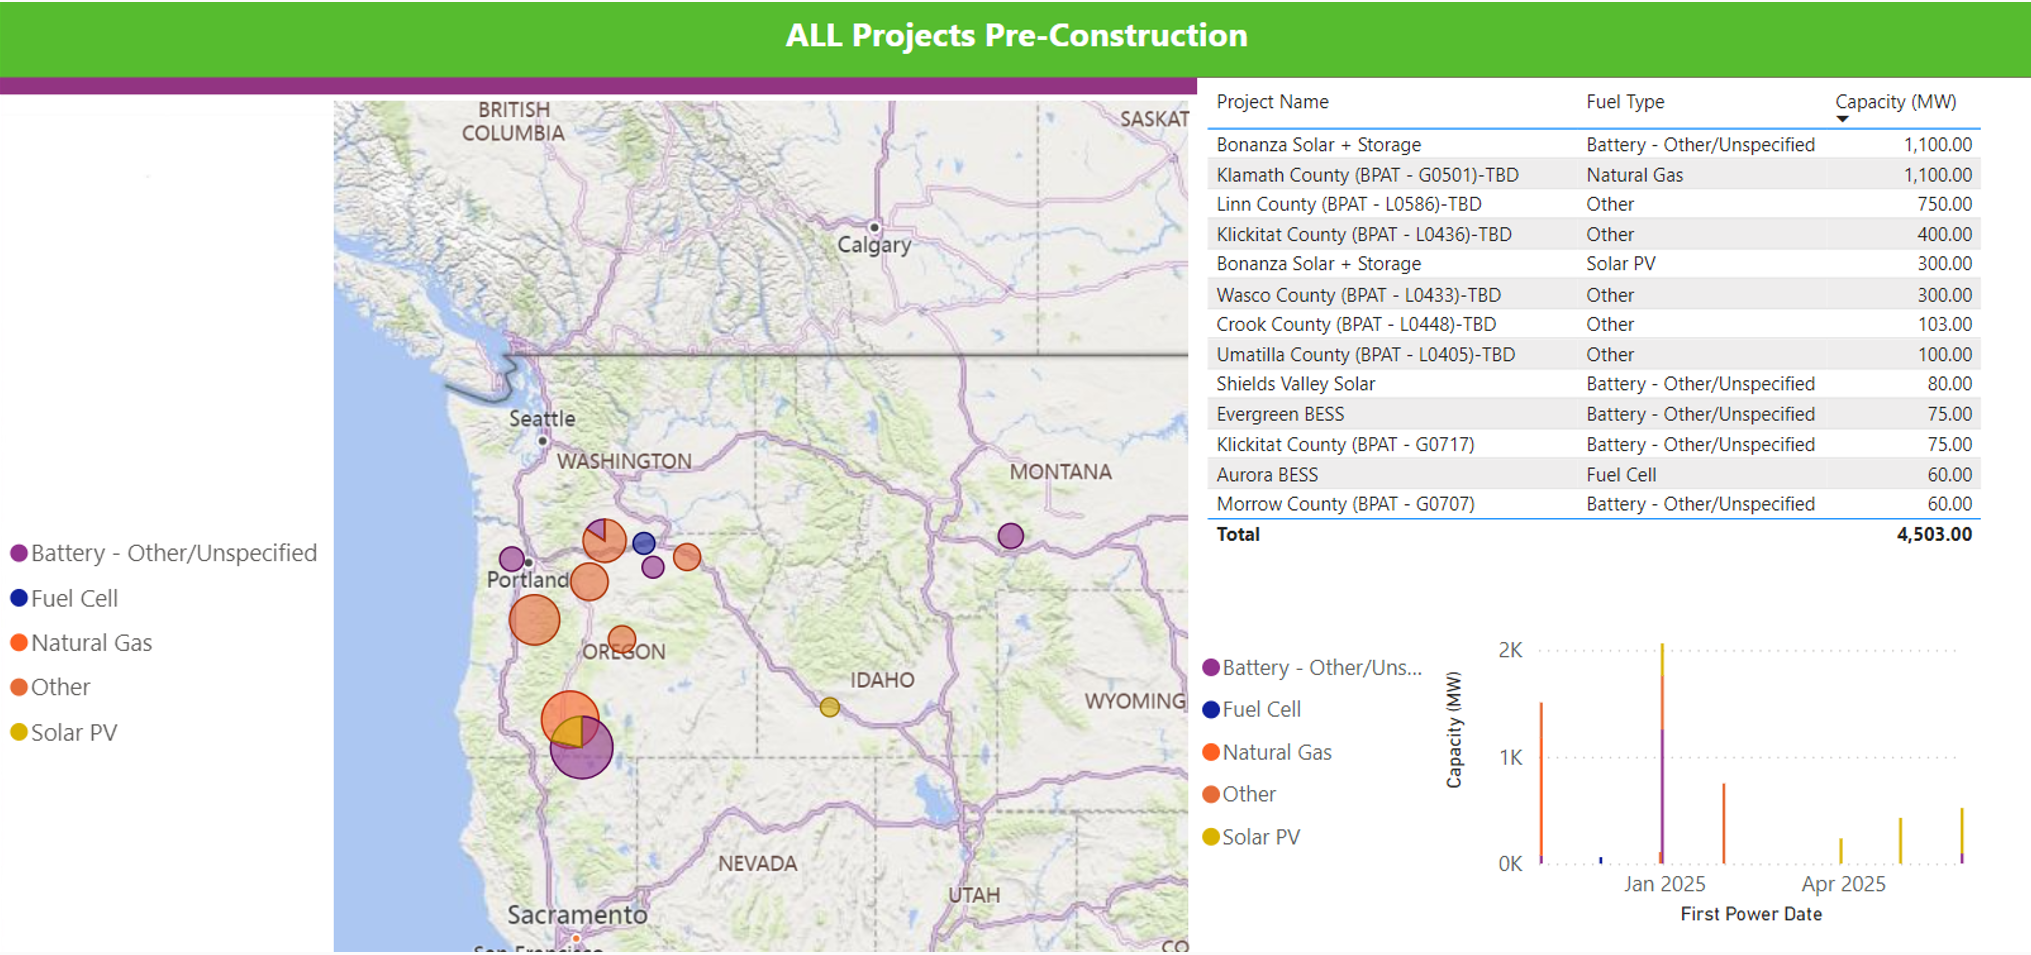2031x955 pixels.
Task: Click the blue Fuel Cell map bubble
Action: tap(644, 543)
